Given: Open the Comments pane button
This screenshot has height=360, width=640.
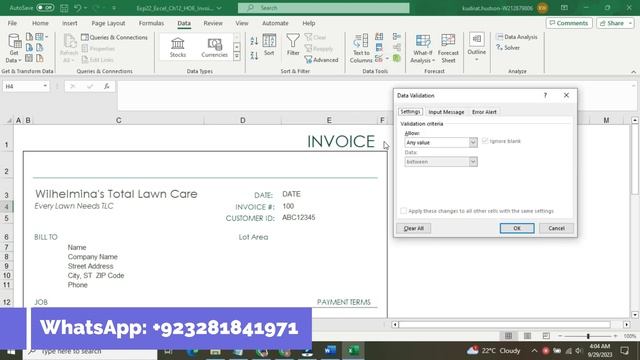Looking at the screenshot, I should click(569, 23).
